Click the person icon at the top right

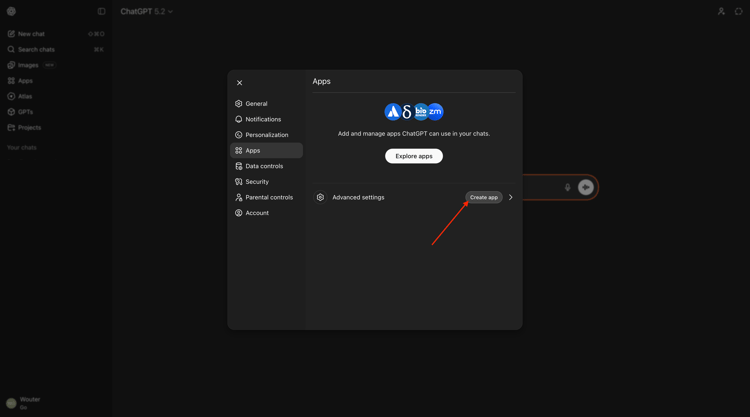click(x=721, y=11)
